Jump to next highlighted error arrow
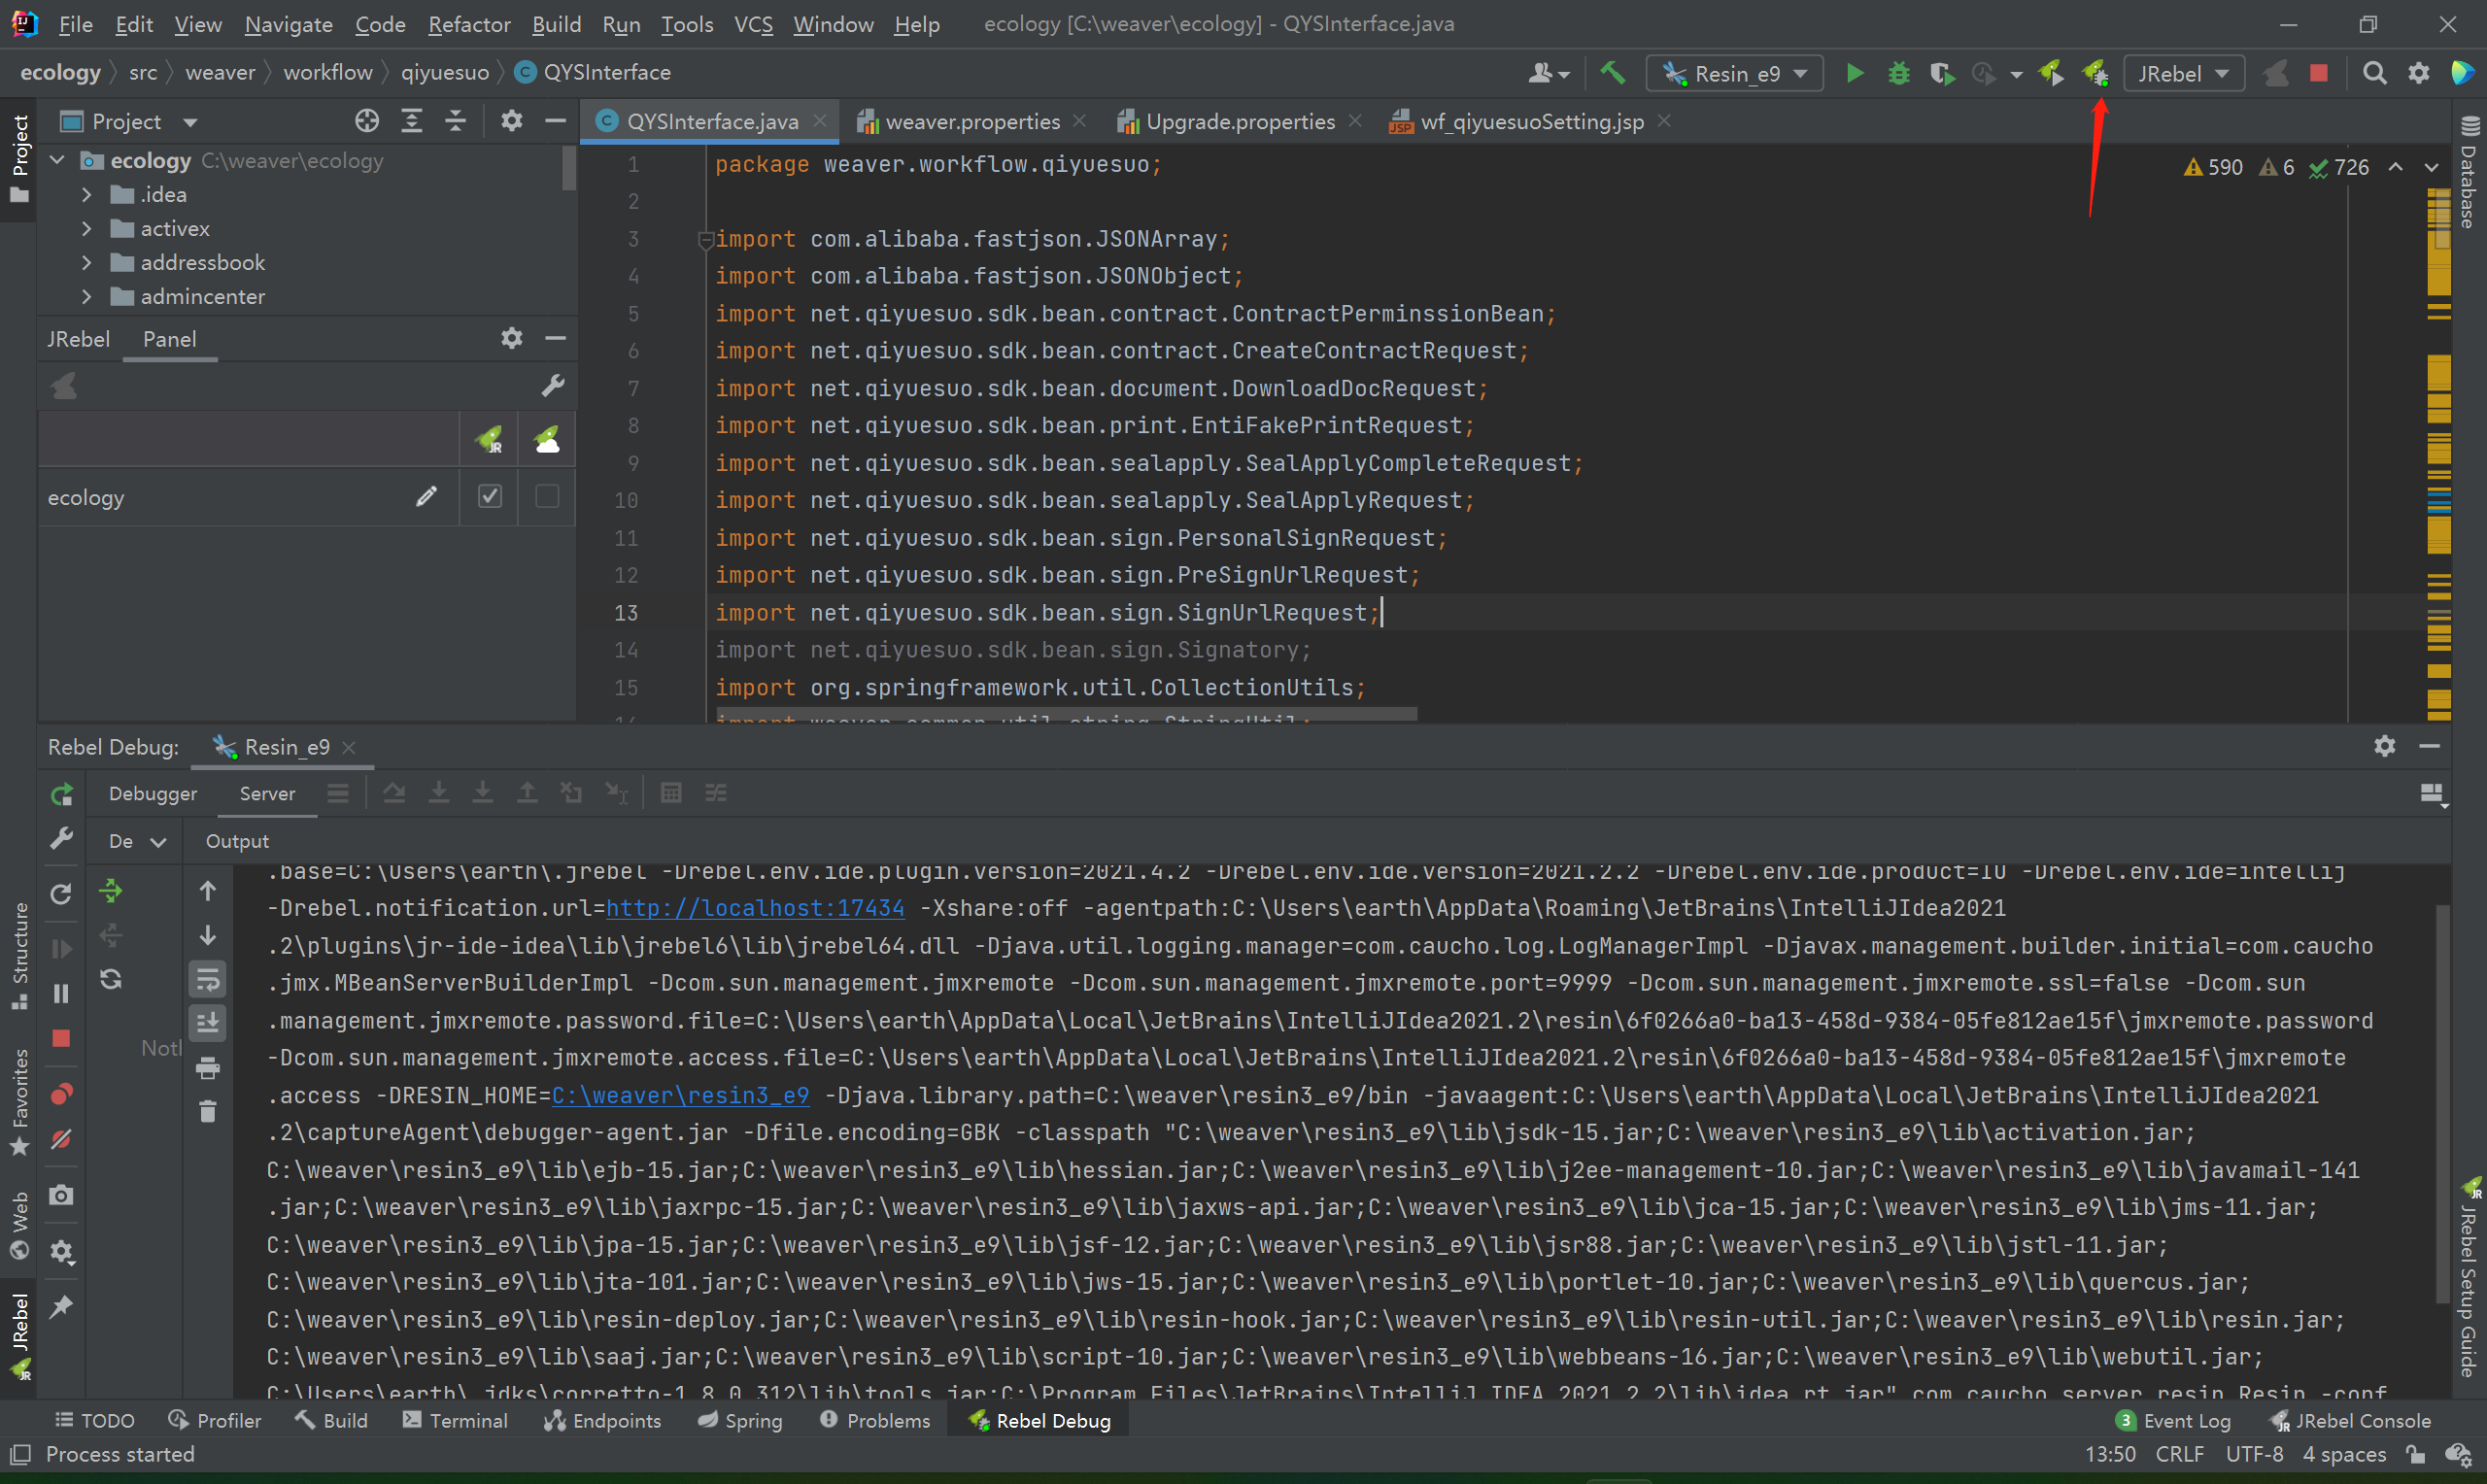This screenshot has width=2487, height=1484. 2431,167
